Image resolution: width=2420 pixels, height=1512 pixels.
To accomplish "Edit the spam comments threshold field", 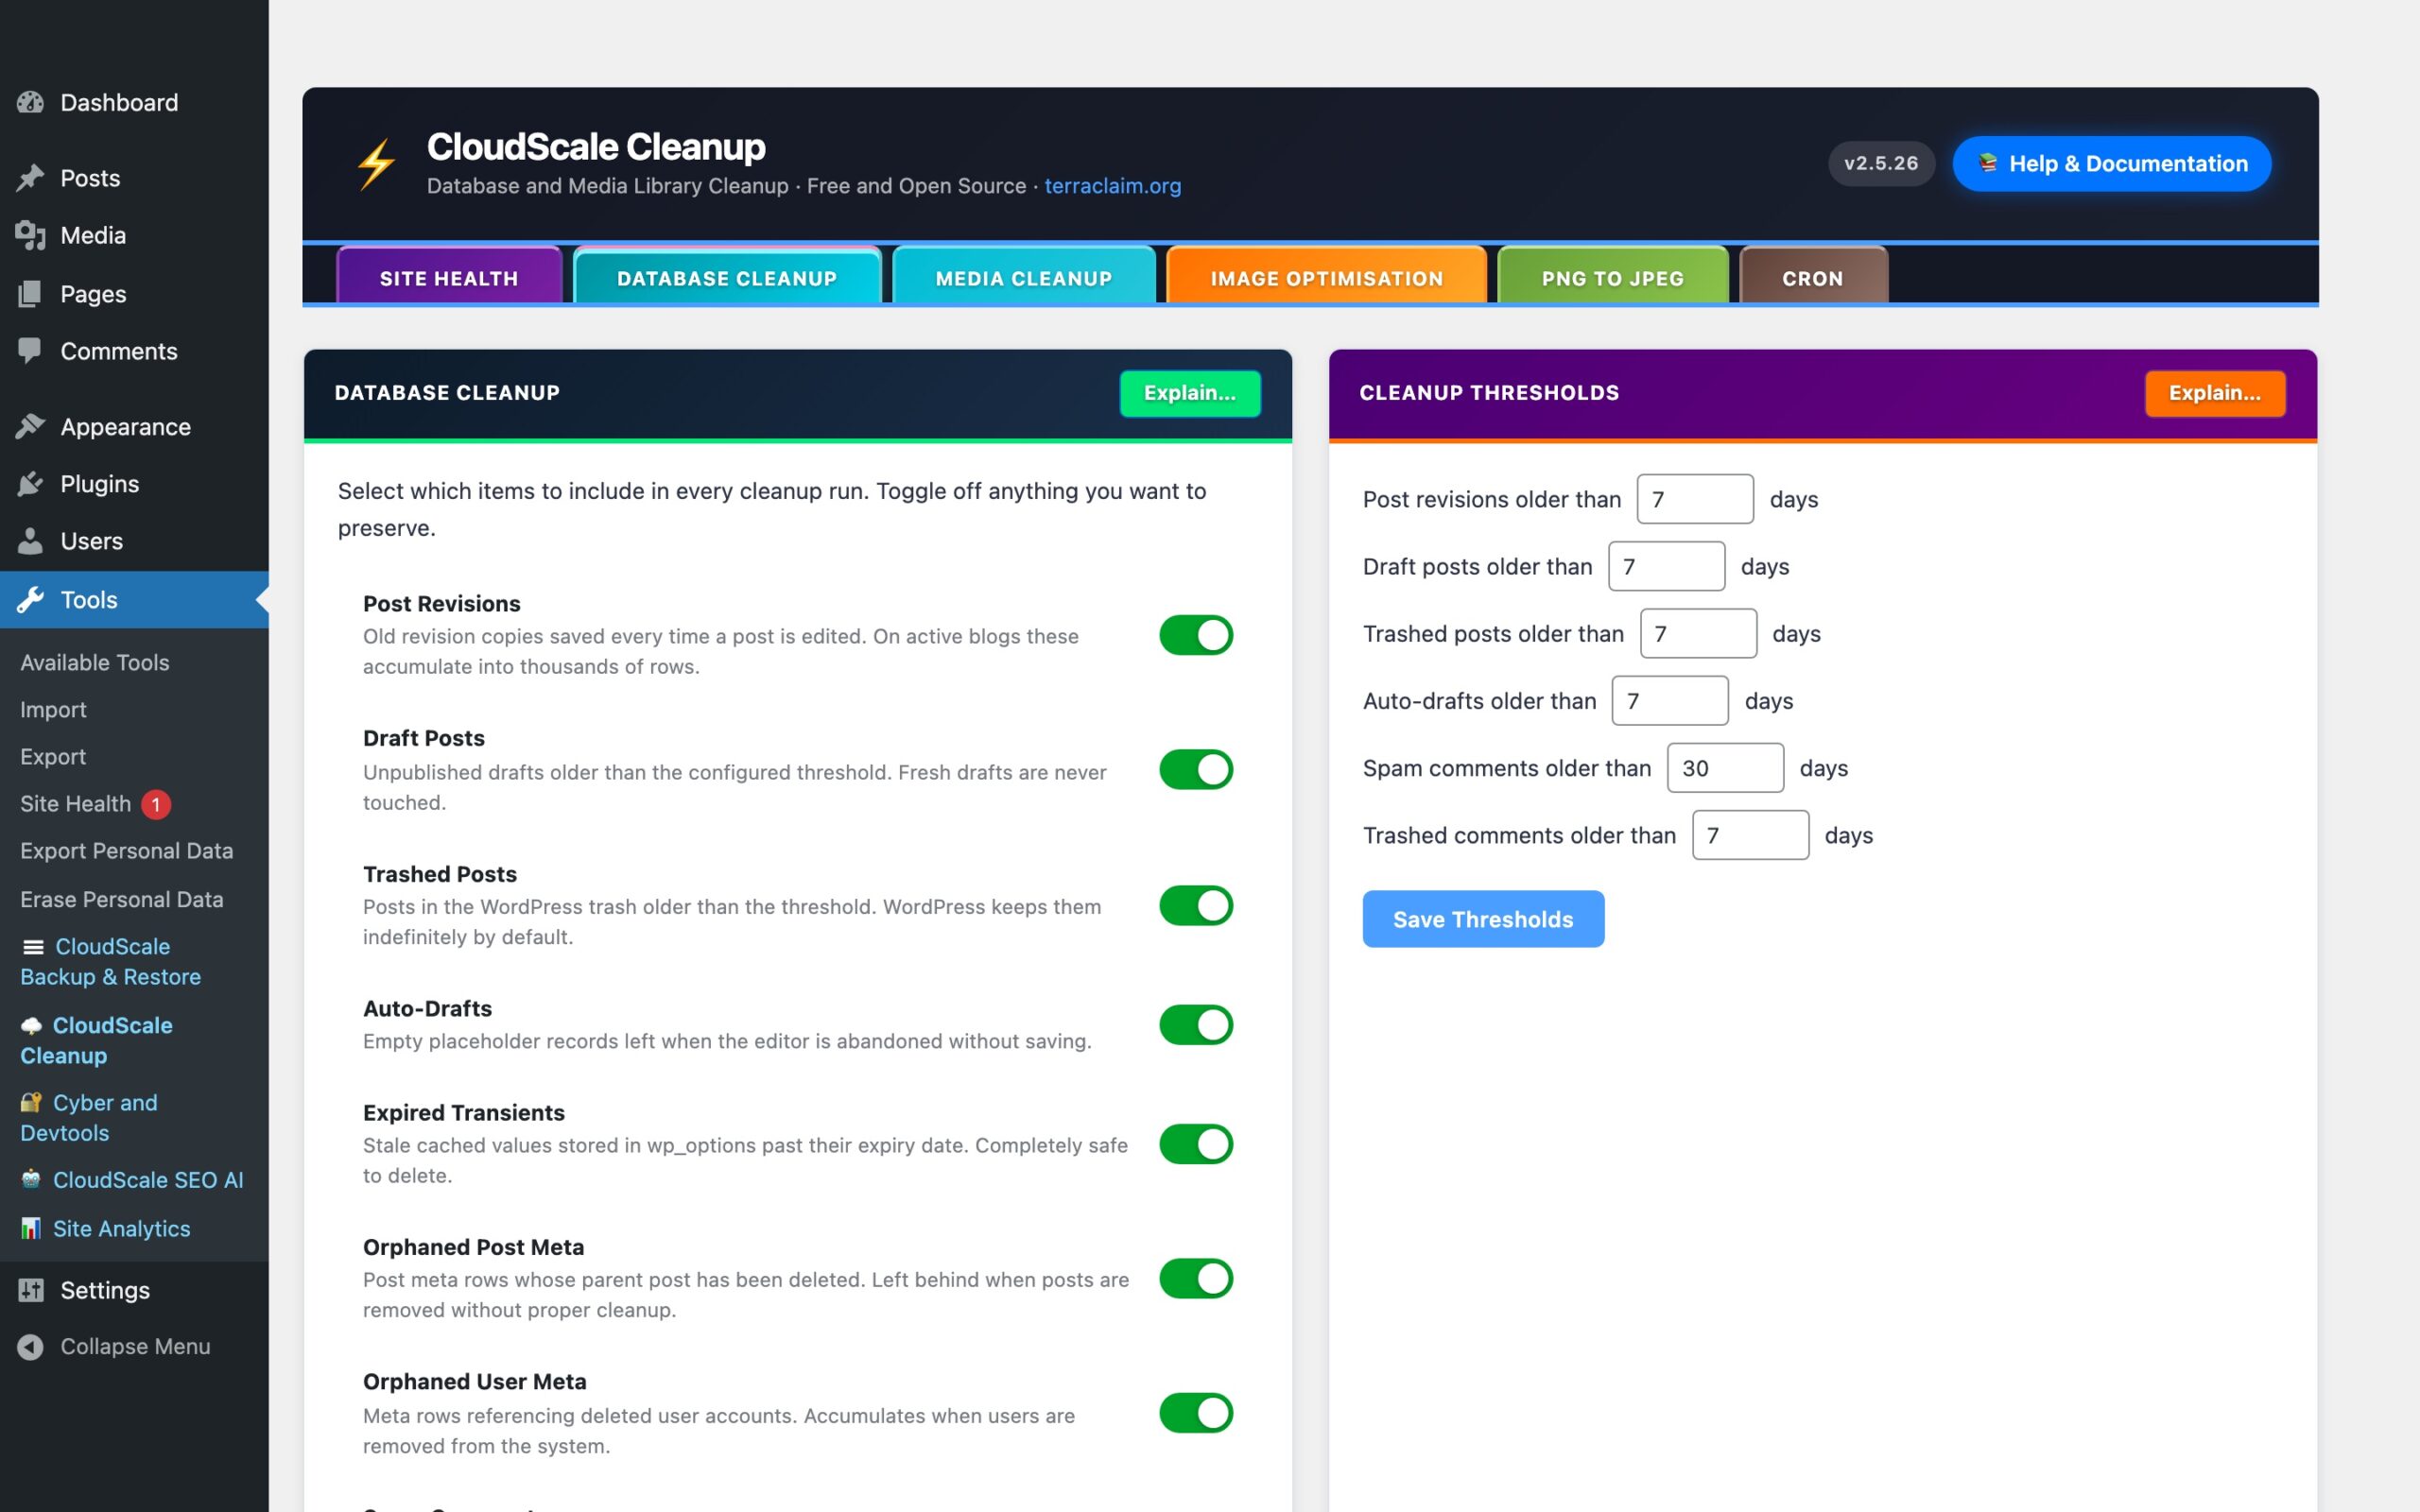I will pyautogui.click(x=1725, y=767).
